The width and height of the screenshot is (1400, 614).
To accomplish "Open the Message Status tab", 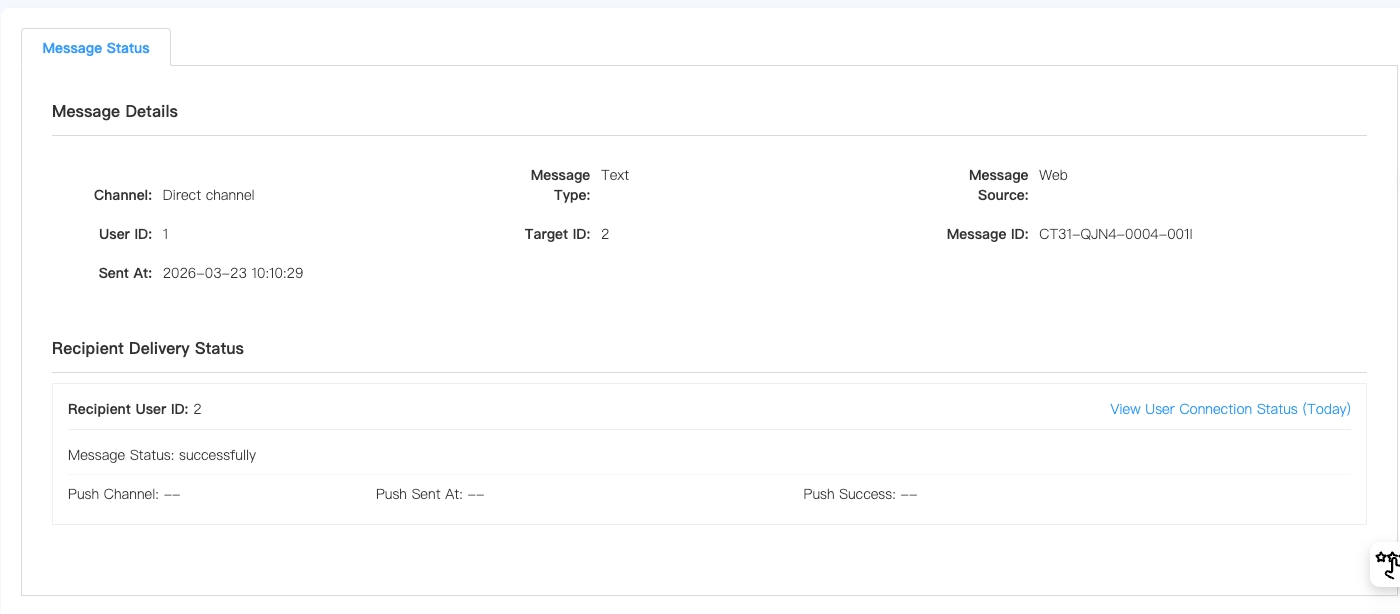I will click(96, 48).
